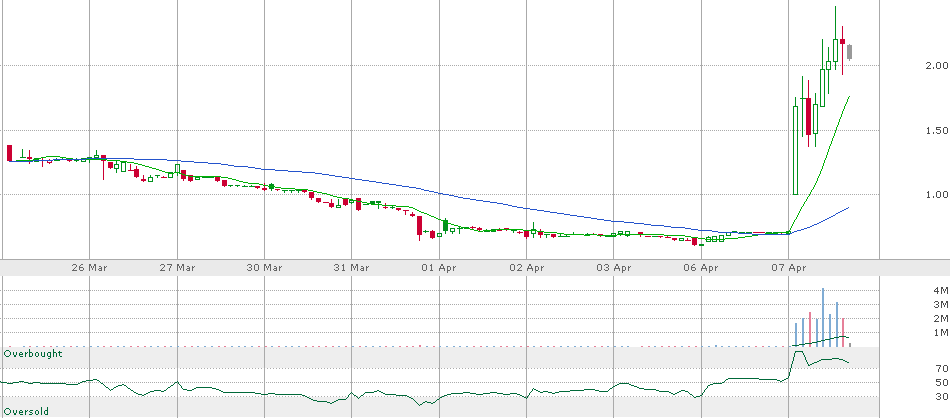Click the 2M volume axis label
The image size is (950, 418).
pyautogui.click(x=941, y=319)
